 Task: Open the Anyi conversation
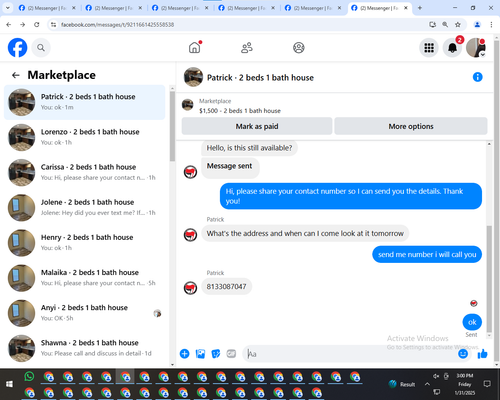tap(85, 313)
